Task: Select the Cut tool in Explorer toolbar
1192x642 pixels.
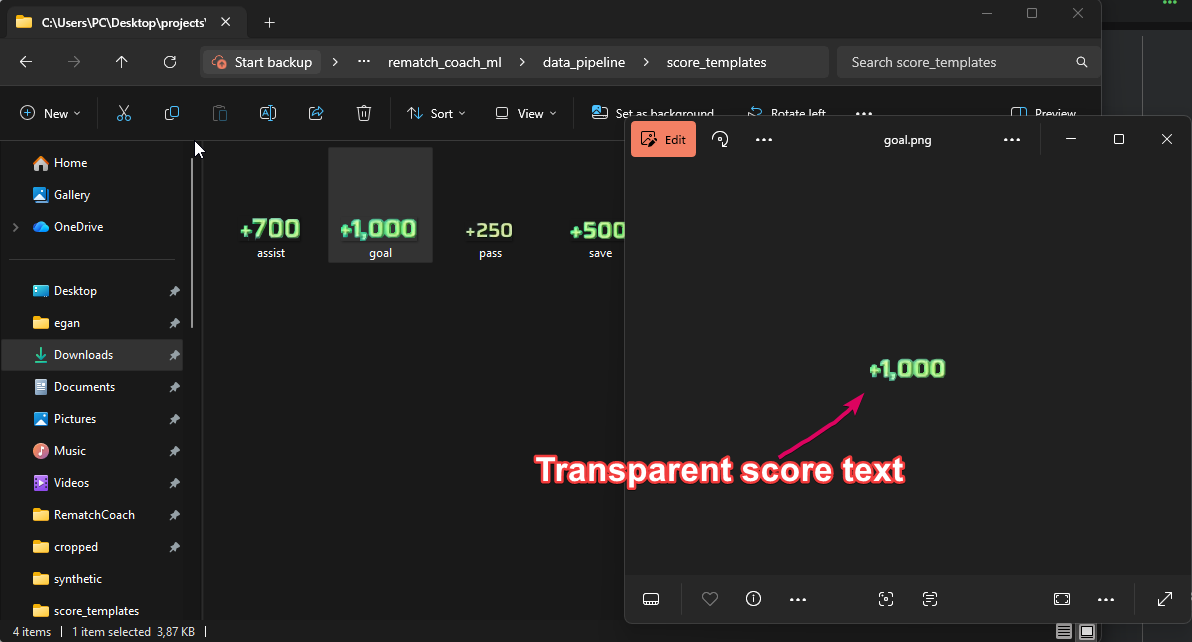Action: [x=124, y=113]
